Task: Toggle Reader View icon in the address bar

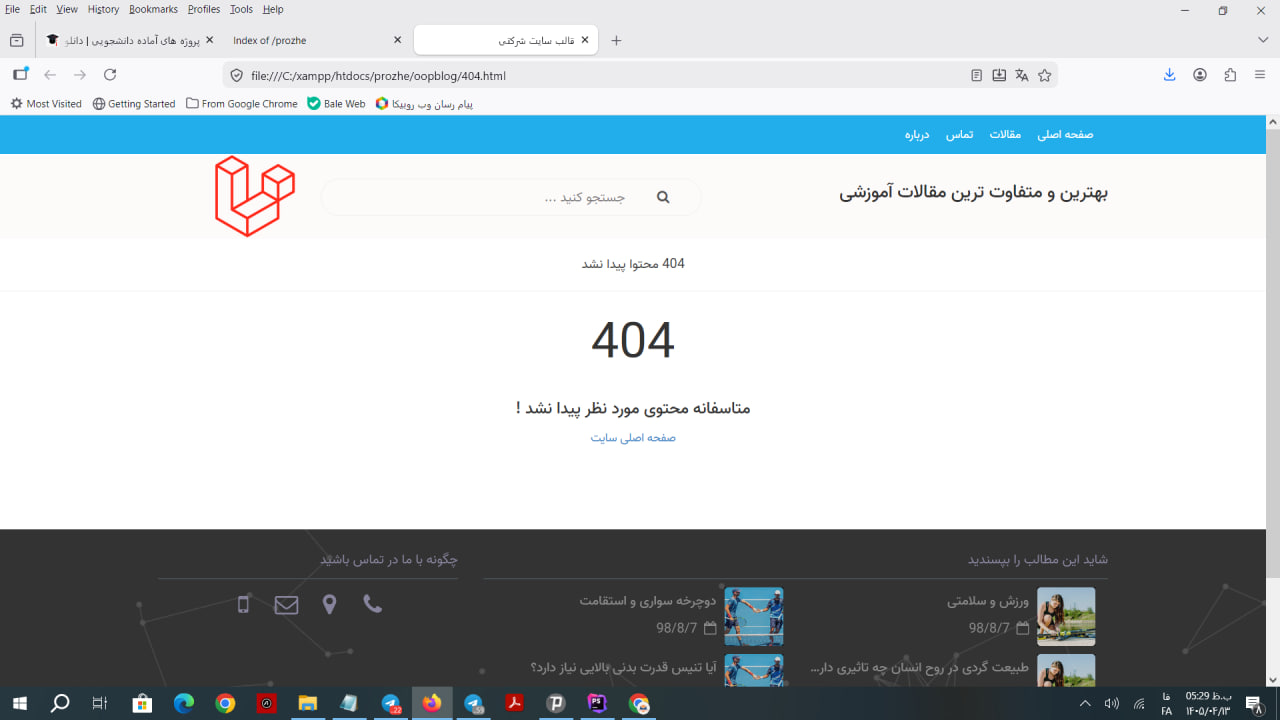Action: [x=977, y=75]
